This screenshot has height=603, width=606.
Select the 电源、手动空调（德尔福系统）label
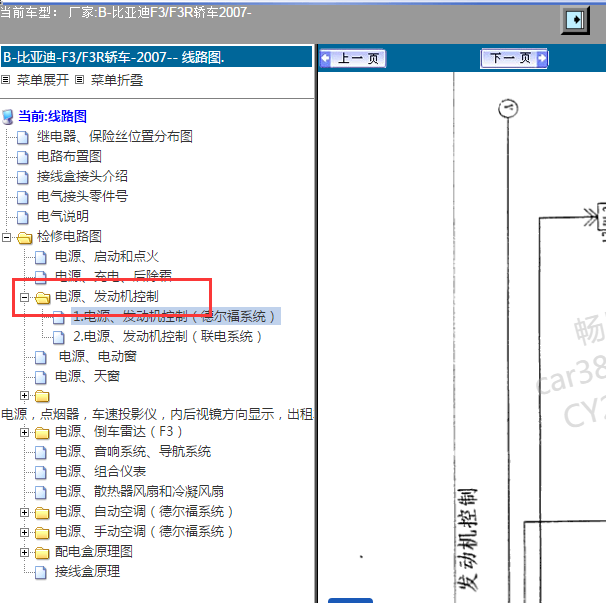(144, 532)
